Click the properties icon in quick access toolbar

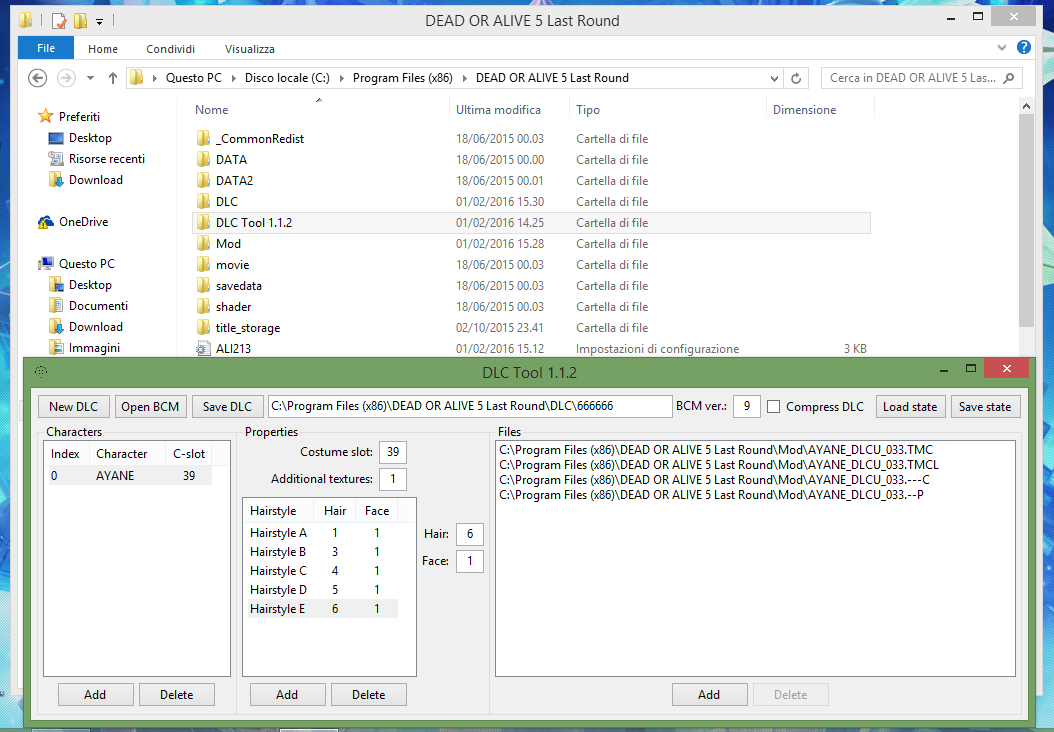tap(59, 21)
